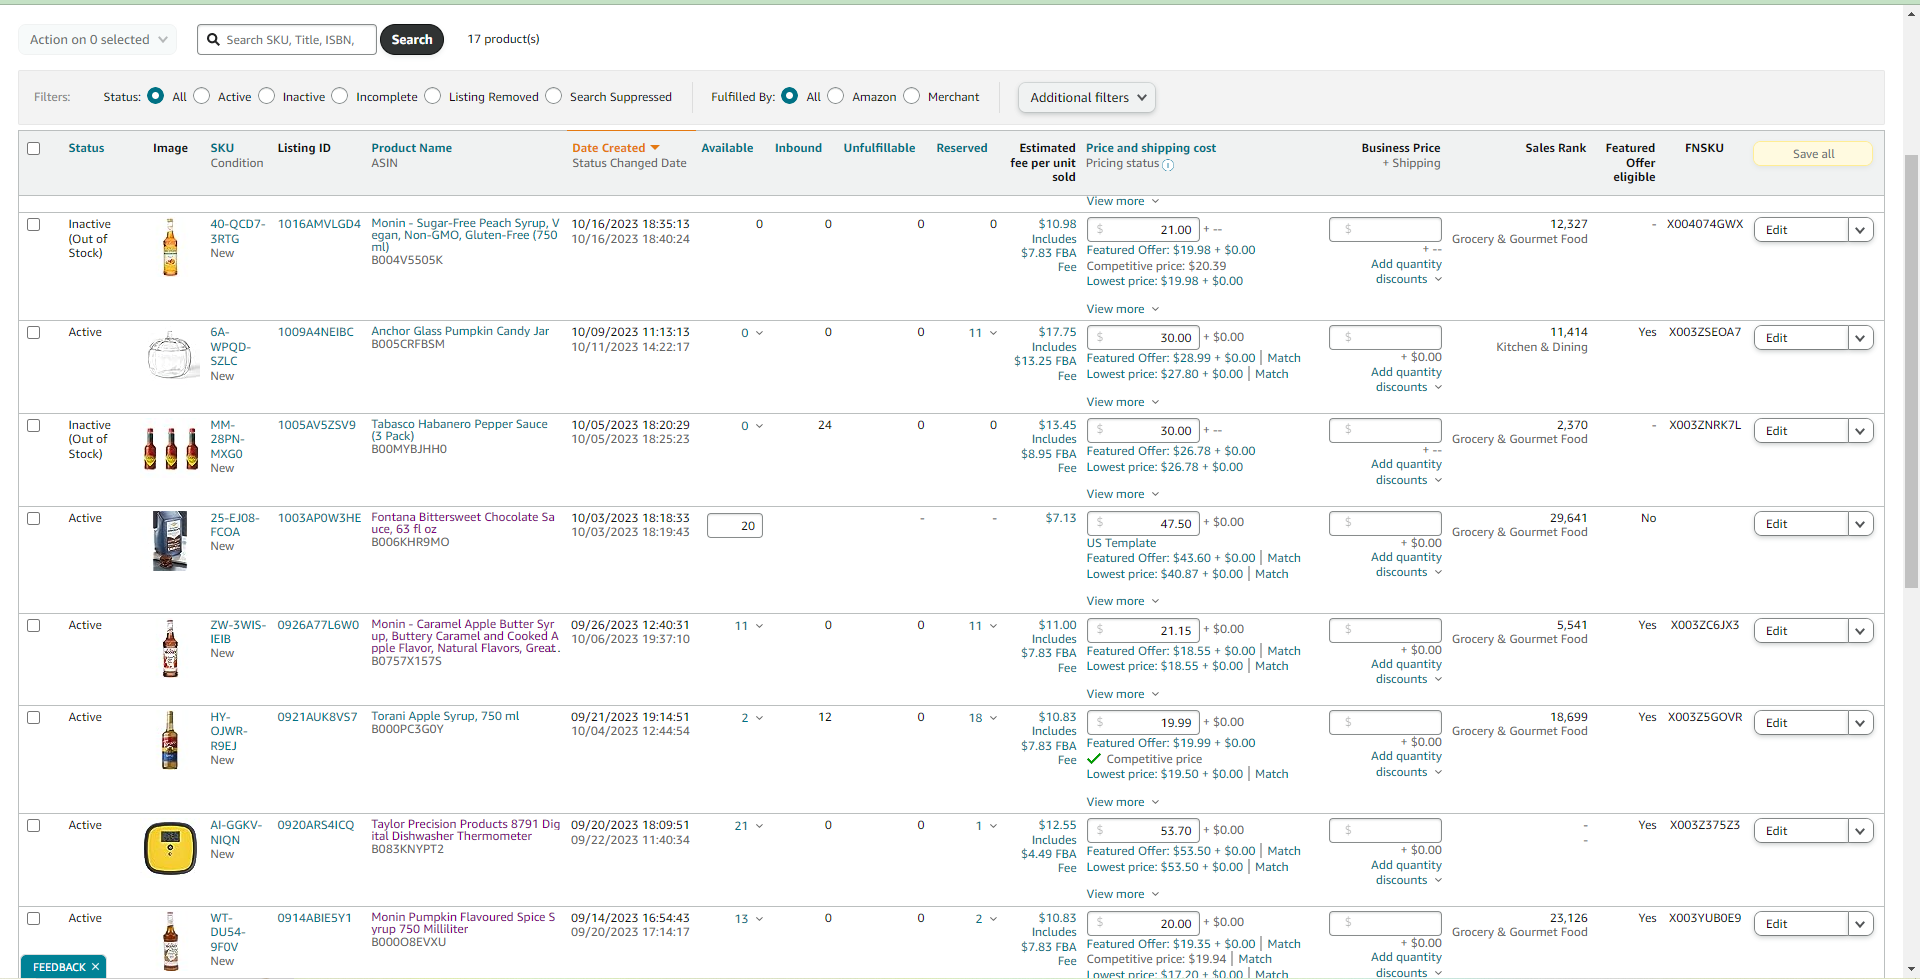Image resolution: width=1920 pixels, height=979 pixels.
Task: Edit the price field showing 47.50
Action: (1143, 523)
